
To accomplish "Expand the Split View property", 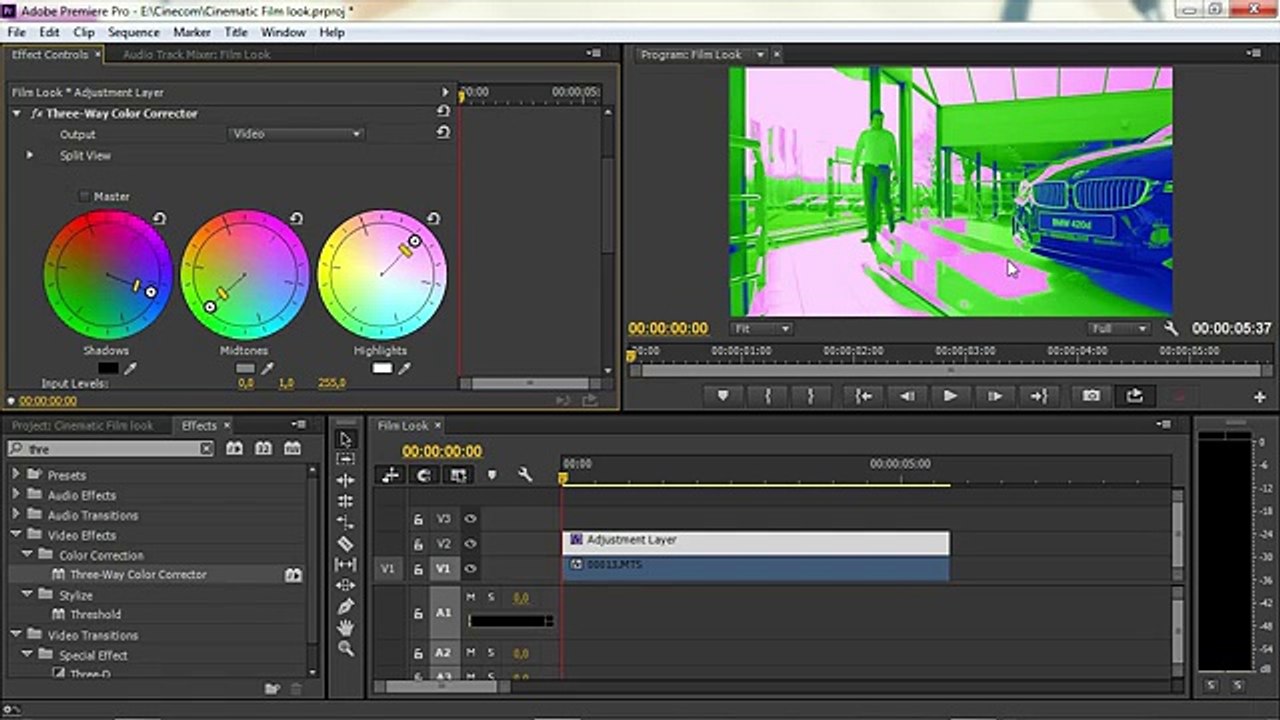I will 30,155.
